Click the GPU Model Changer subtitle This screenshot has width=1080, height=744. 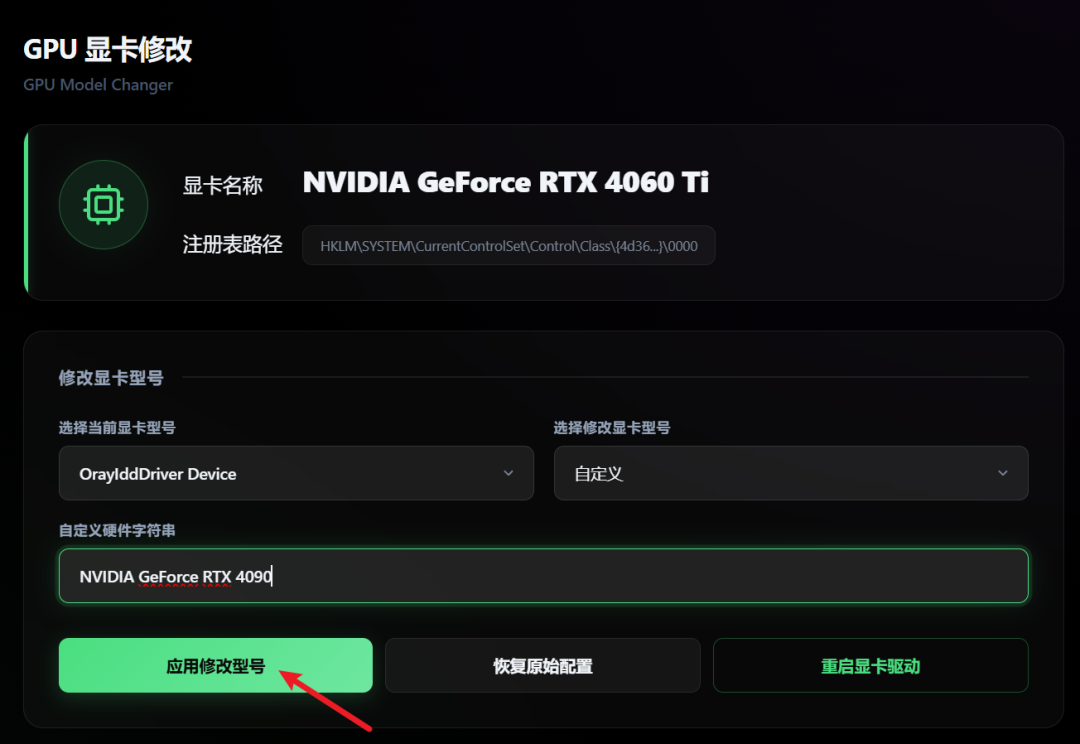click(98, 85)
